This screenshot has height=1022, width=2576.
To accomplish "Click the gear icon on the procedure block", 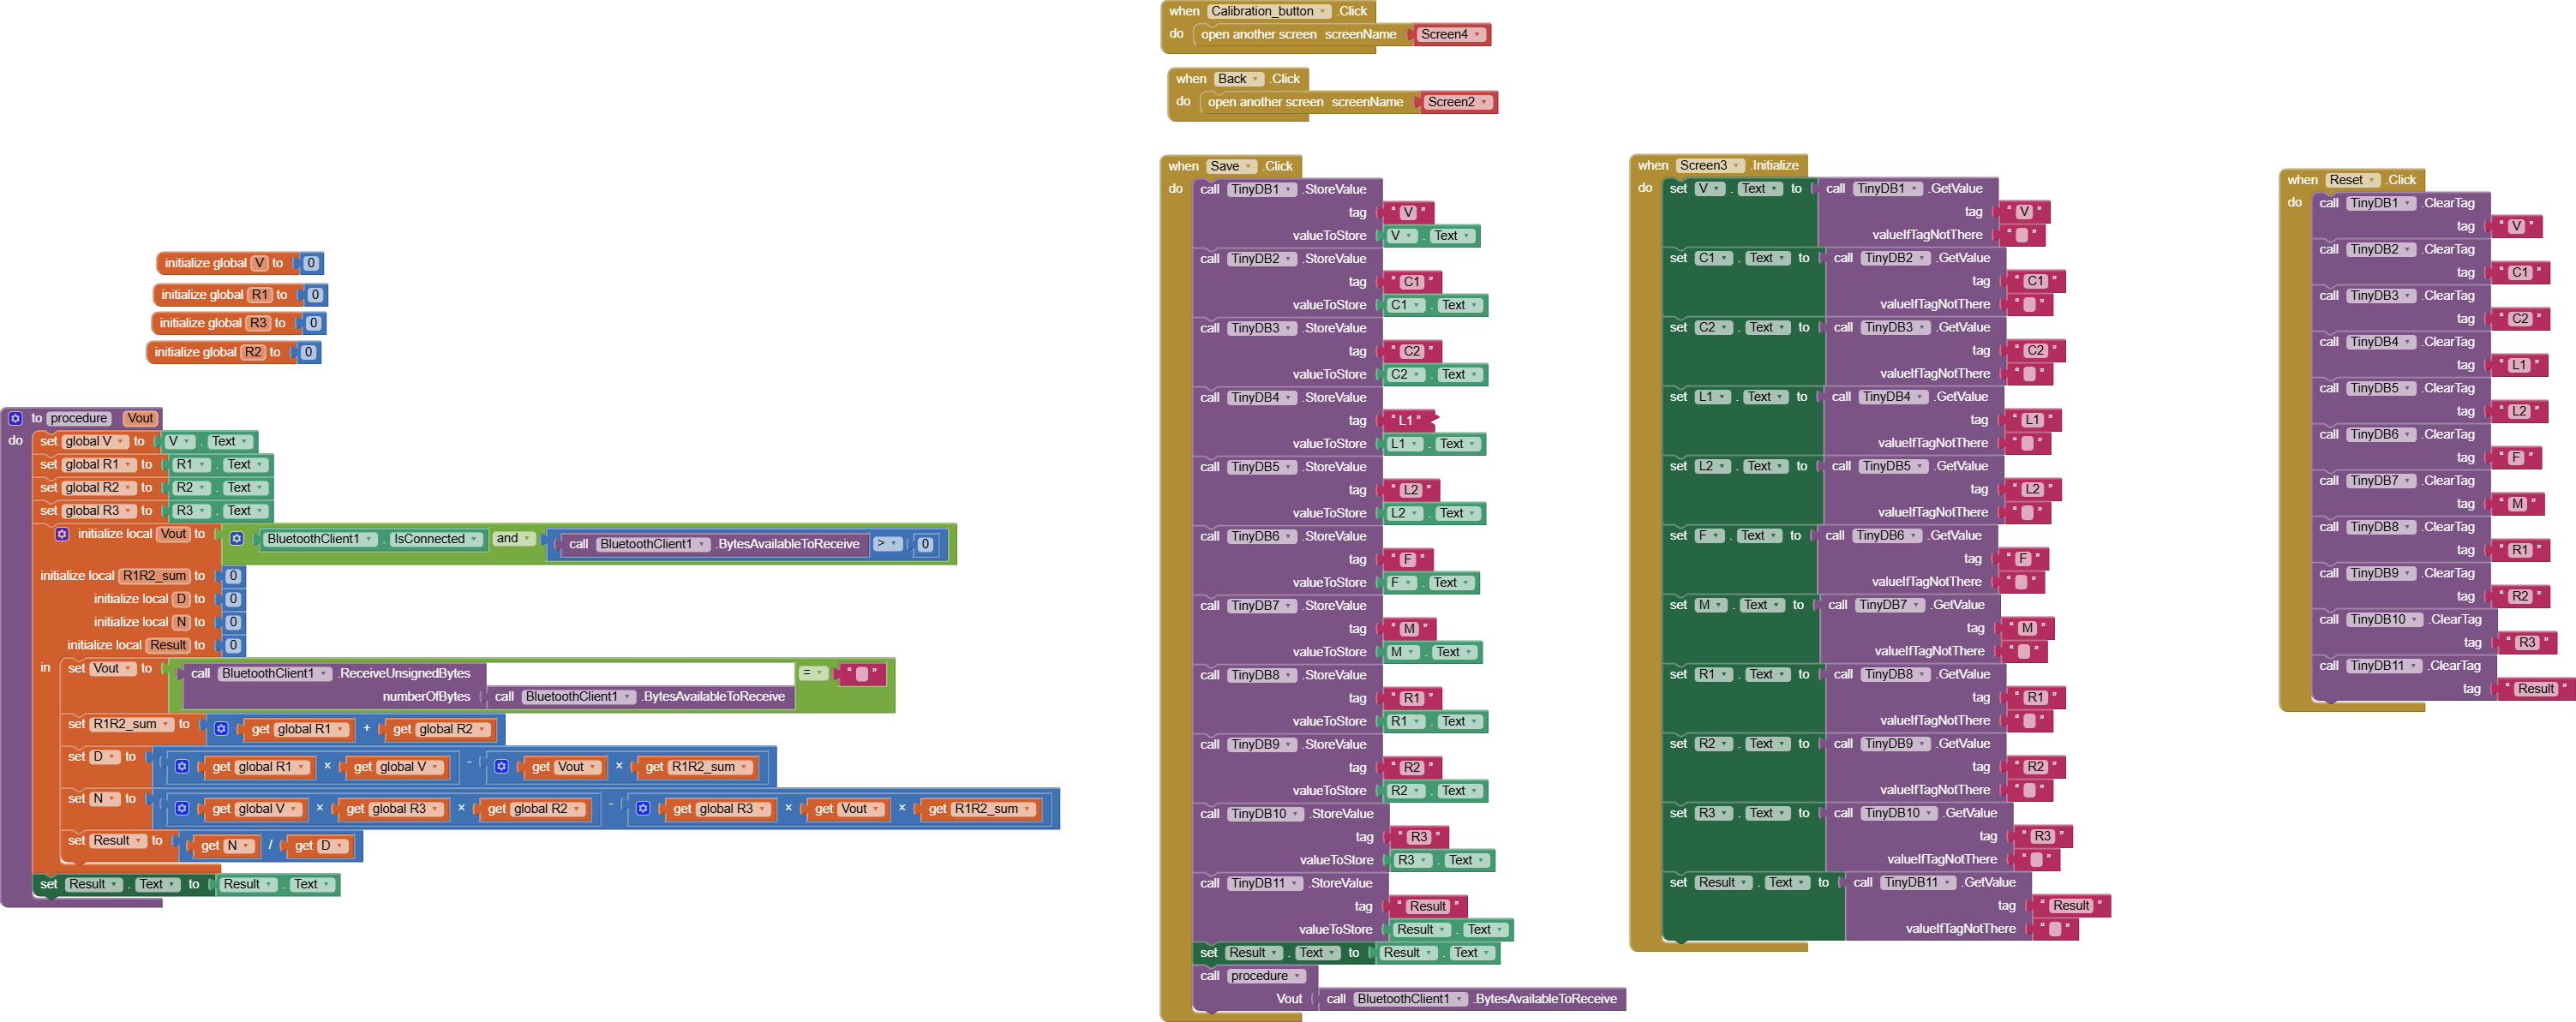I will click(15, 418).
